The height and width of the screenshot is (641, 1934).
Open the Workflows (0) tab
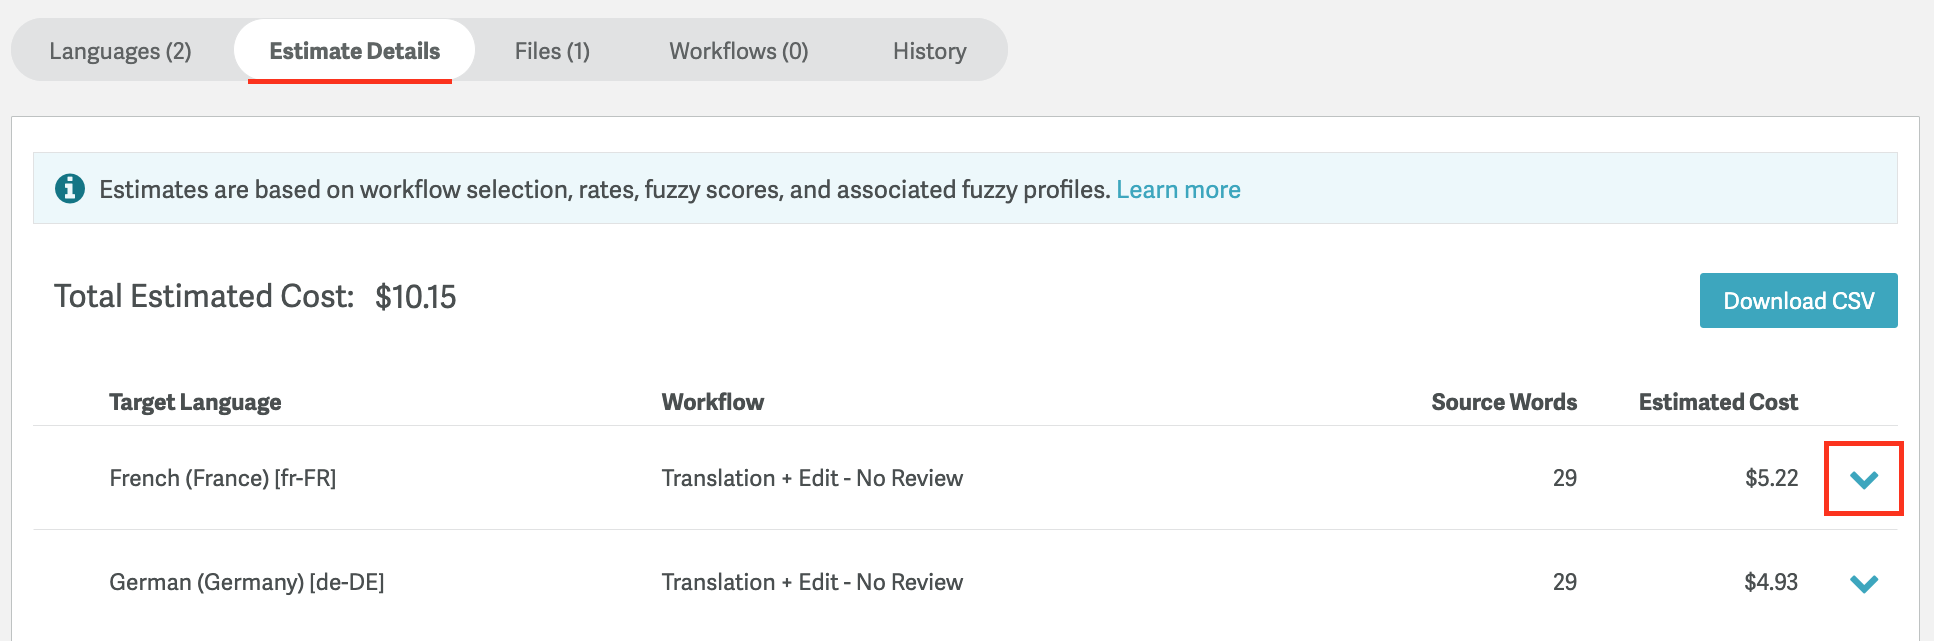coord(738,51)
